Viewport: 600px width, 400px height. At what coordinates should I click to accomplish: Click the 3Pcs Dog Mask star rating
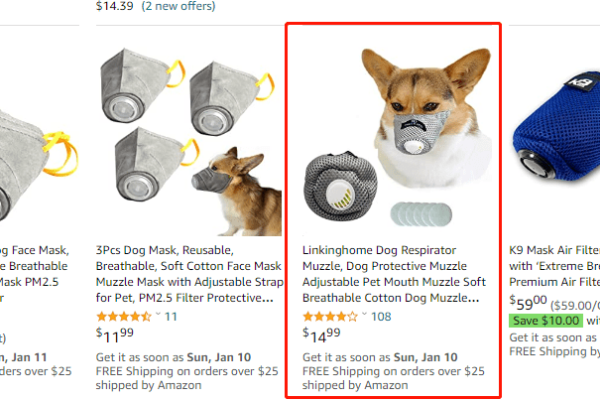(x=124, y=316)
